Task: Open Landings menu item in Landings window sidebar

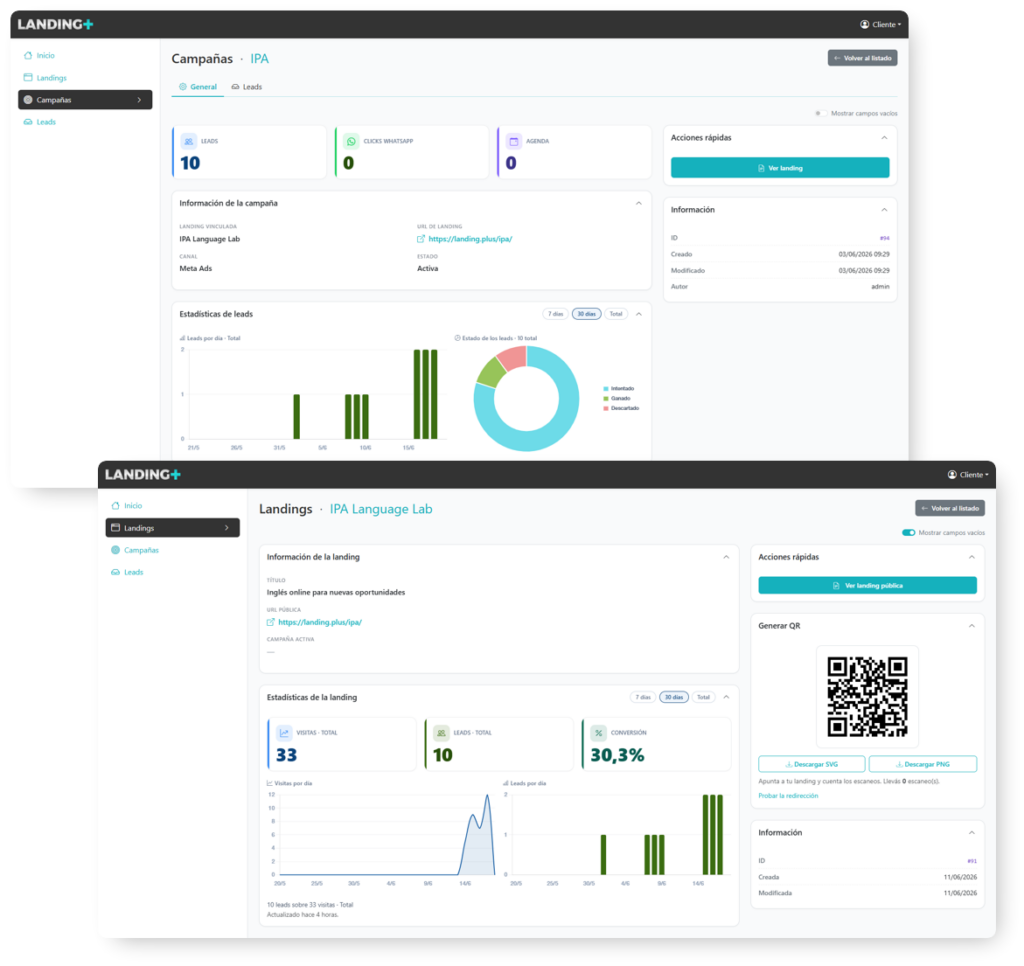Action: (172, 528)
